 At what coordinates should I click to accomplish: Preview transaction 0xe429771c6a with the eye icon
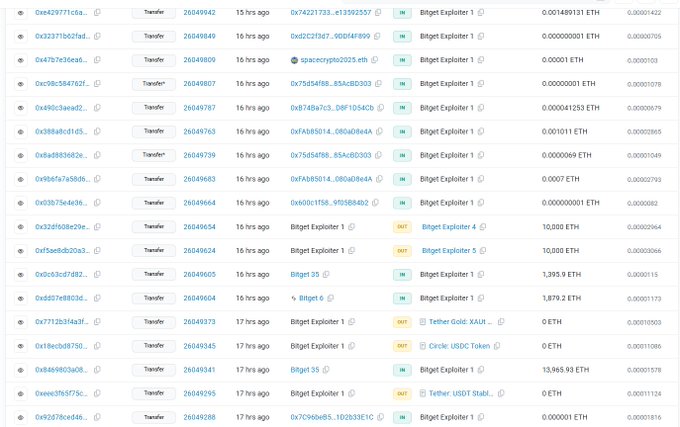coord(20,13)
